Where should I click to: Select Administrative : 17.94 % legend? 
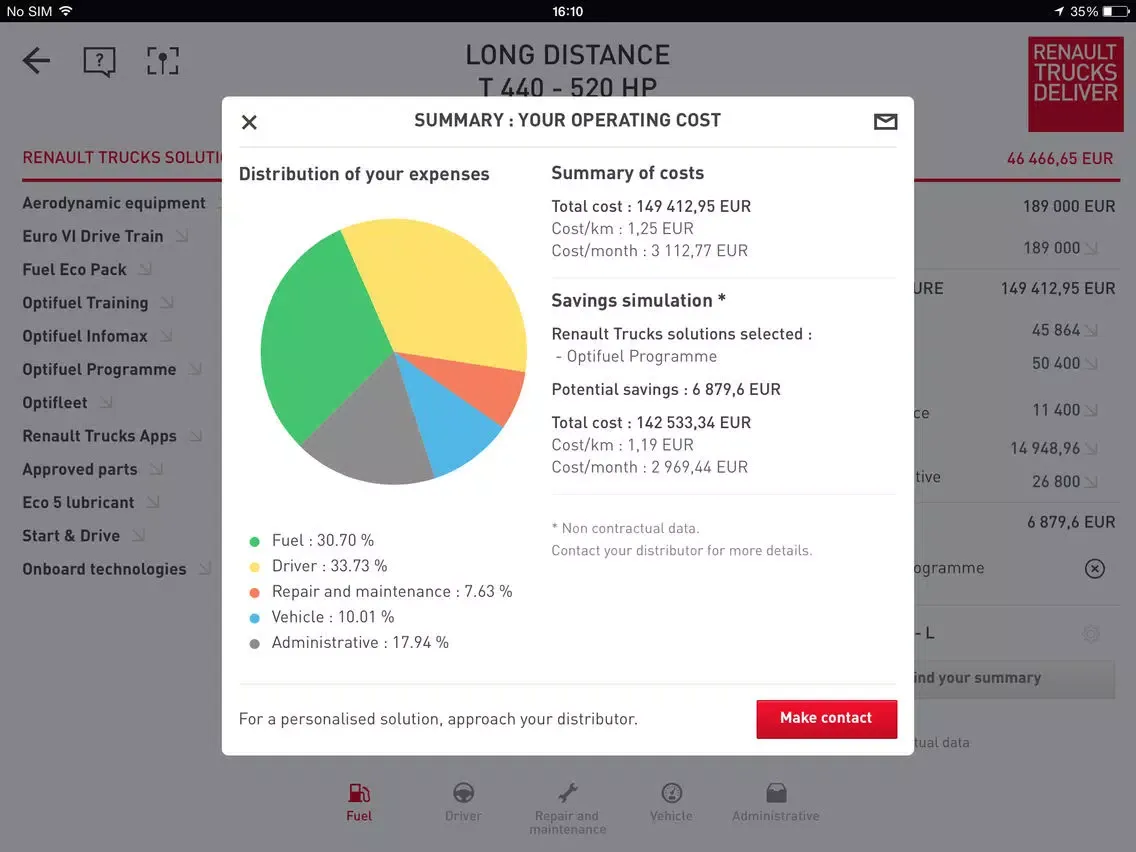tap(348, 643)
